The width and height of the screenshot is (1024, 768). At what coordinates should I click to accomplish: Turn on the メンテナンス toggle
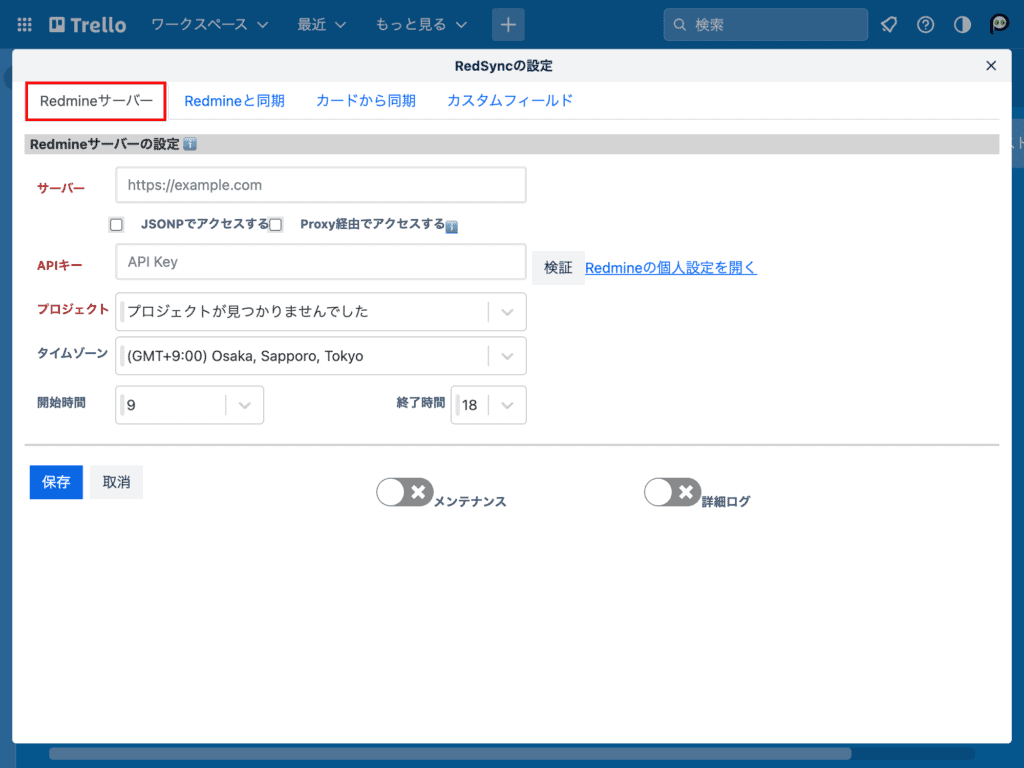click(405, 492)
